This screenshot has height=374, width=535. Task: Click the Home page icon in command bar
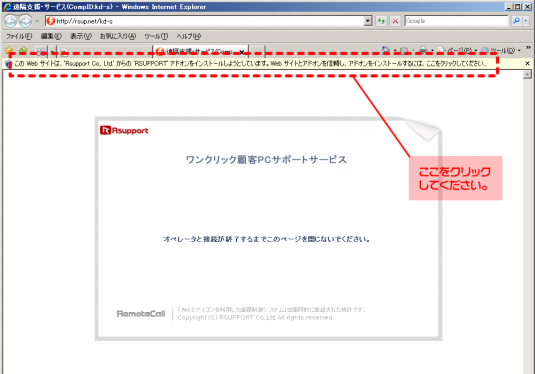coord(386,51)
